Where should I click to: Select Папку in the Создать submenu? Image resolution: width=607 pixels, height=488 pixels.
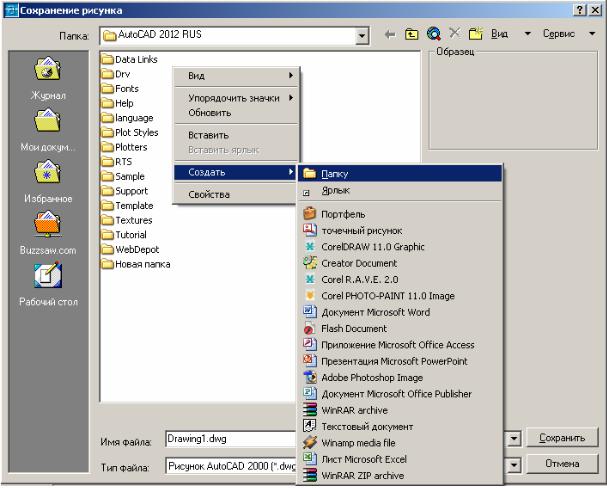point(400,173)
